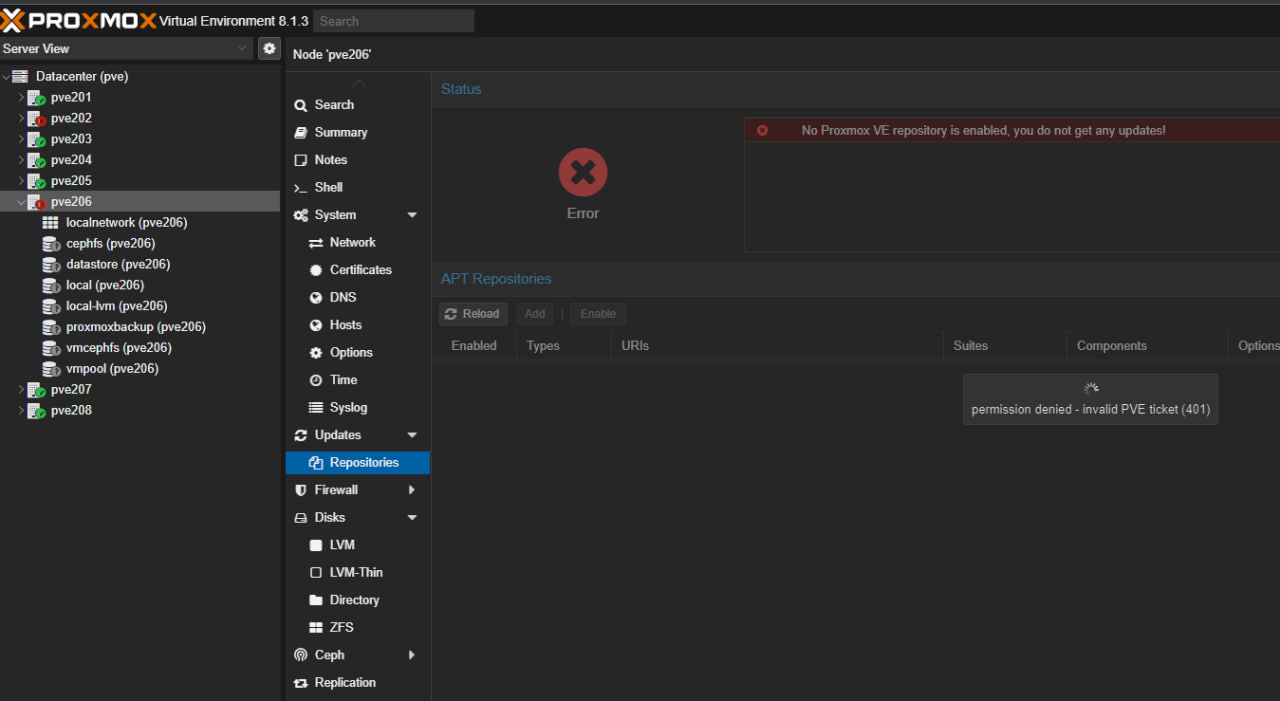The image size is (1280, 701).
Task: Click the red Error status icon
Action: pyautogui.click(x=583, y=173)
